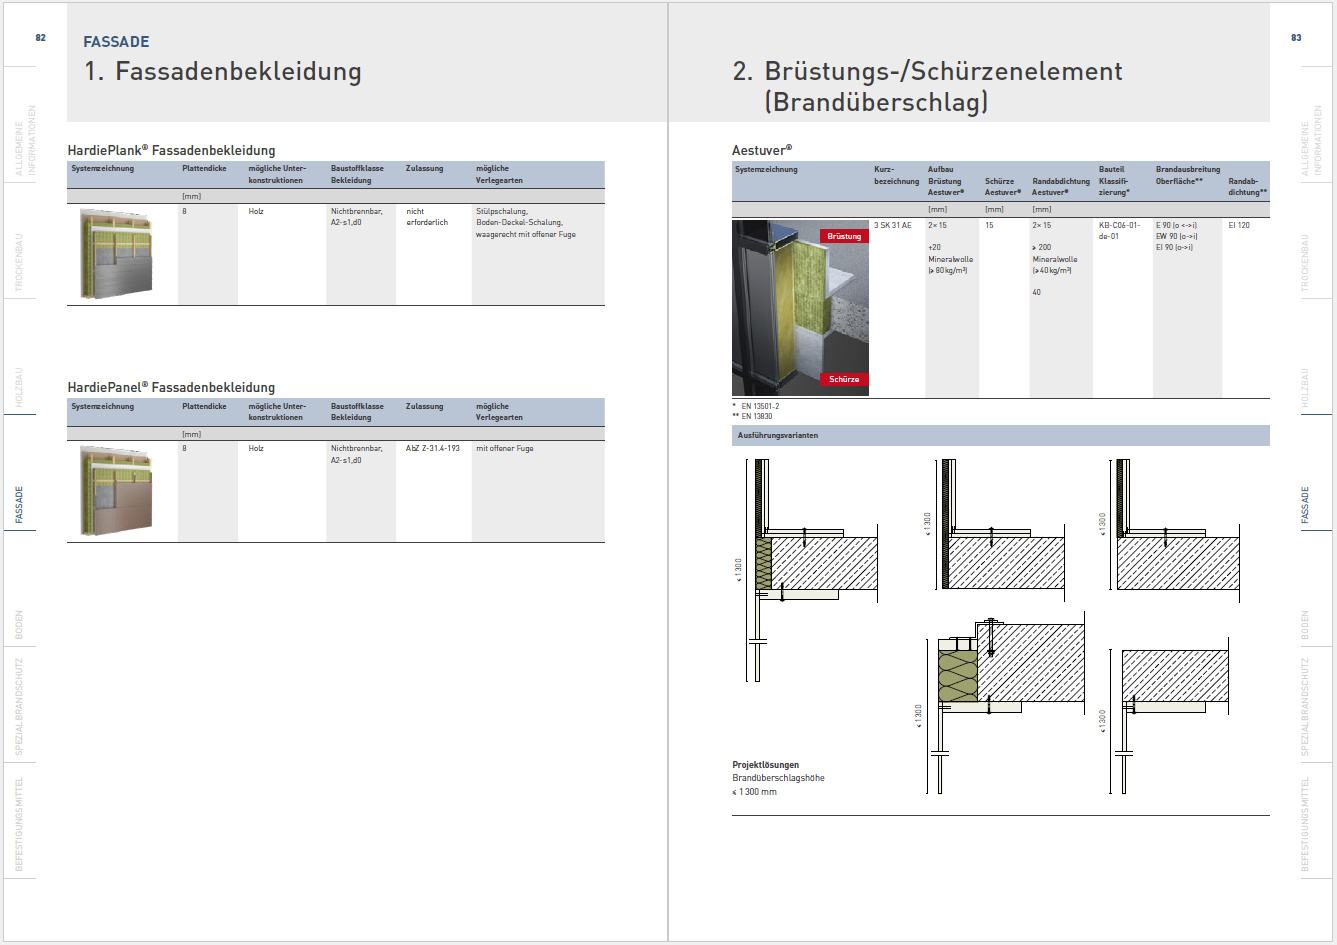Image resolution: width=1337 pixels, height=945 pixels.
Task: Click the Aestuver parapet 3D illustration
Action: tap(800, 308)
